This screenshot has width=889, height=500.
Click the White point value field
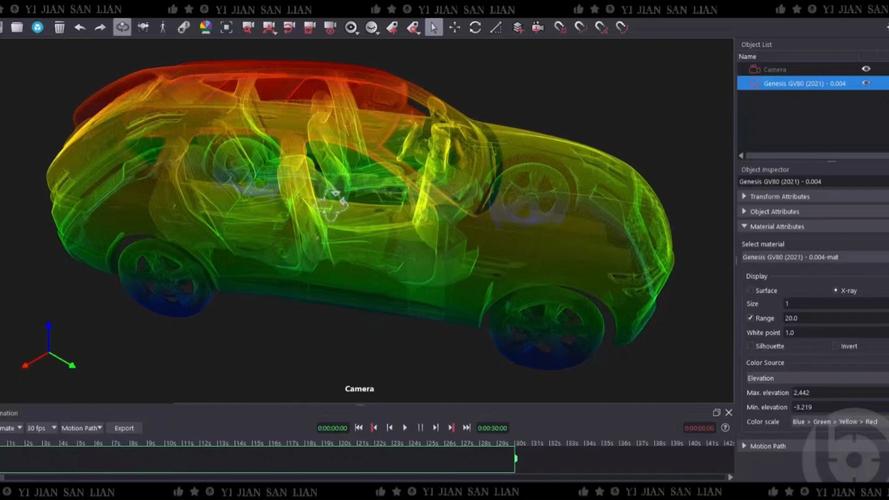coord(836,333)
